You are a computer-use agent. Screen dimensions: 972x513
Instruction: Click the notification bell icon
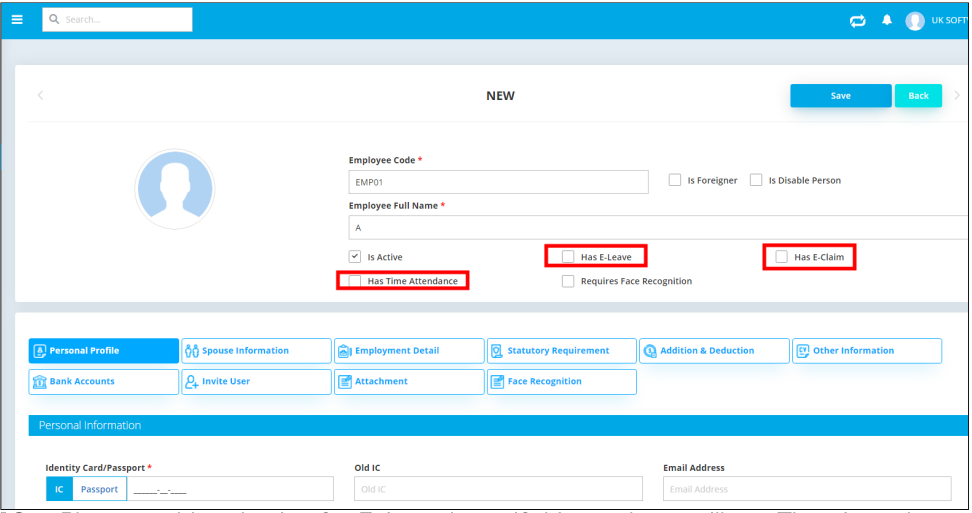coord(886,20)
